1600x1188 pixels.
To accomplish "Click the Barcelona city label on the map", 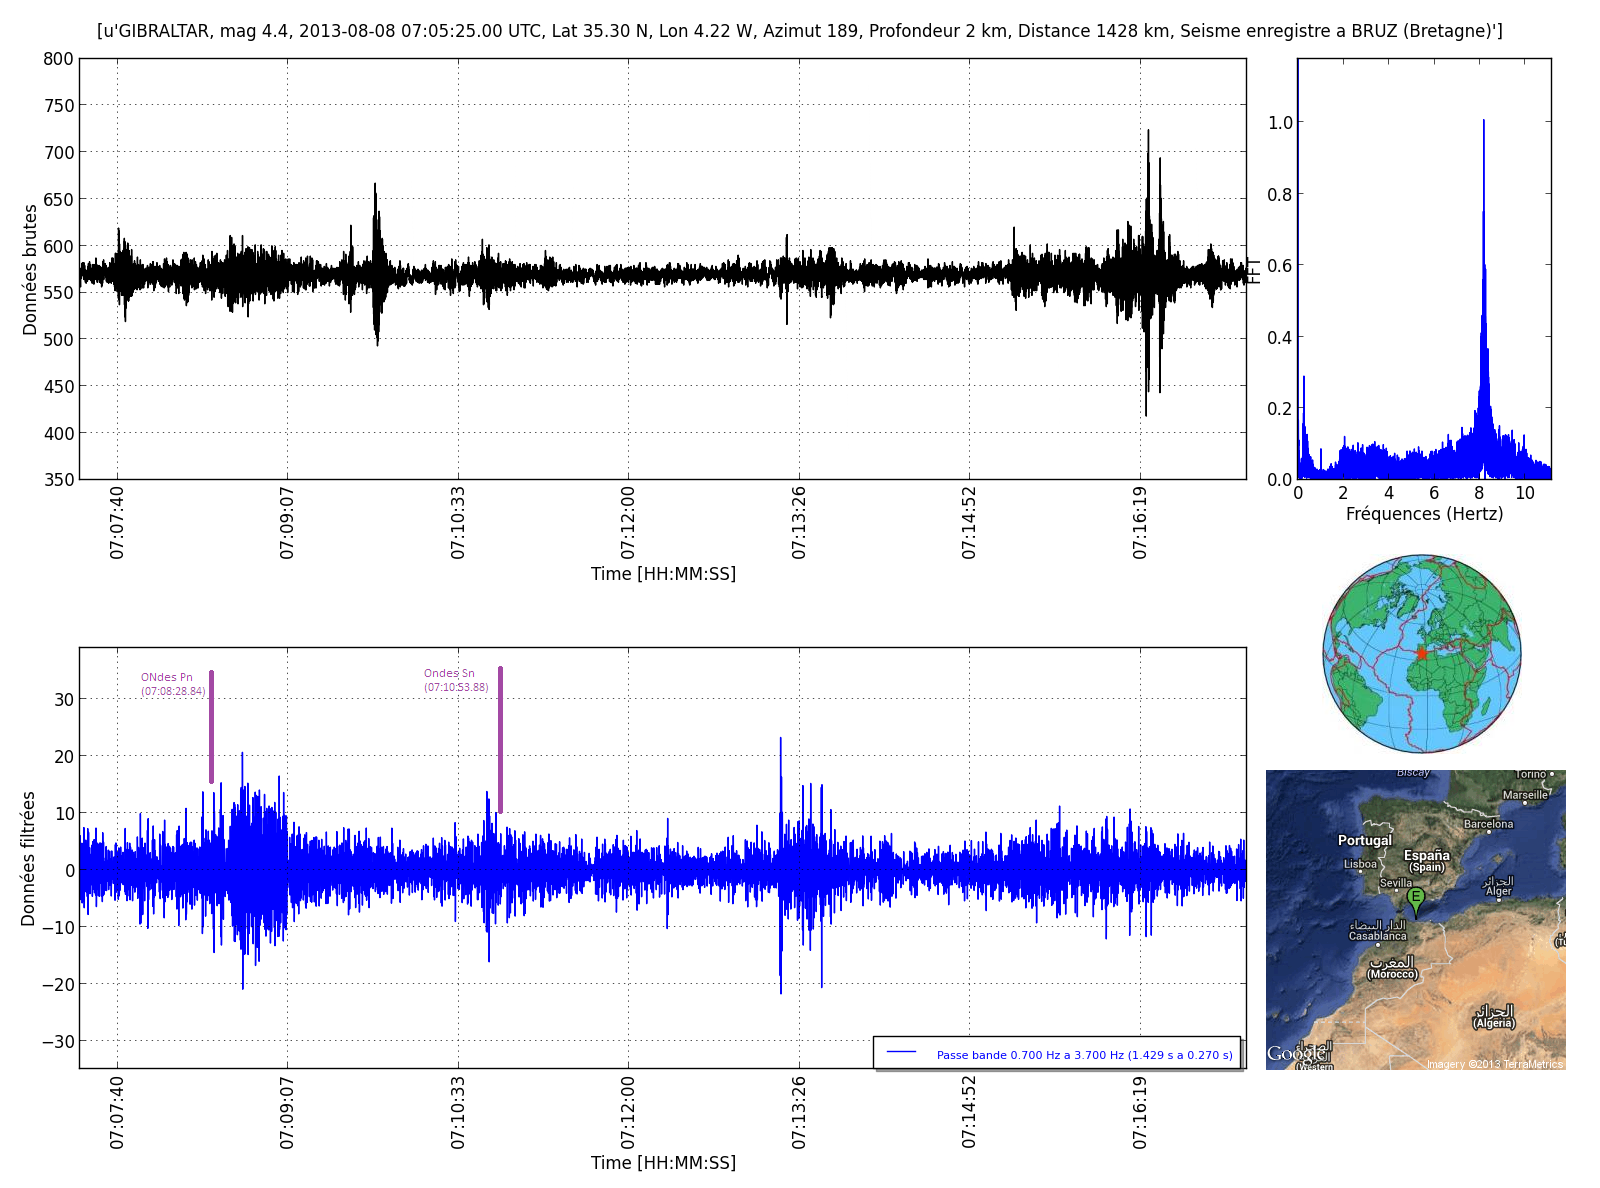I will (x=1488, y=824).
